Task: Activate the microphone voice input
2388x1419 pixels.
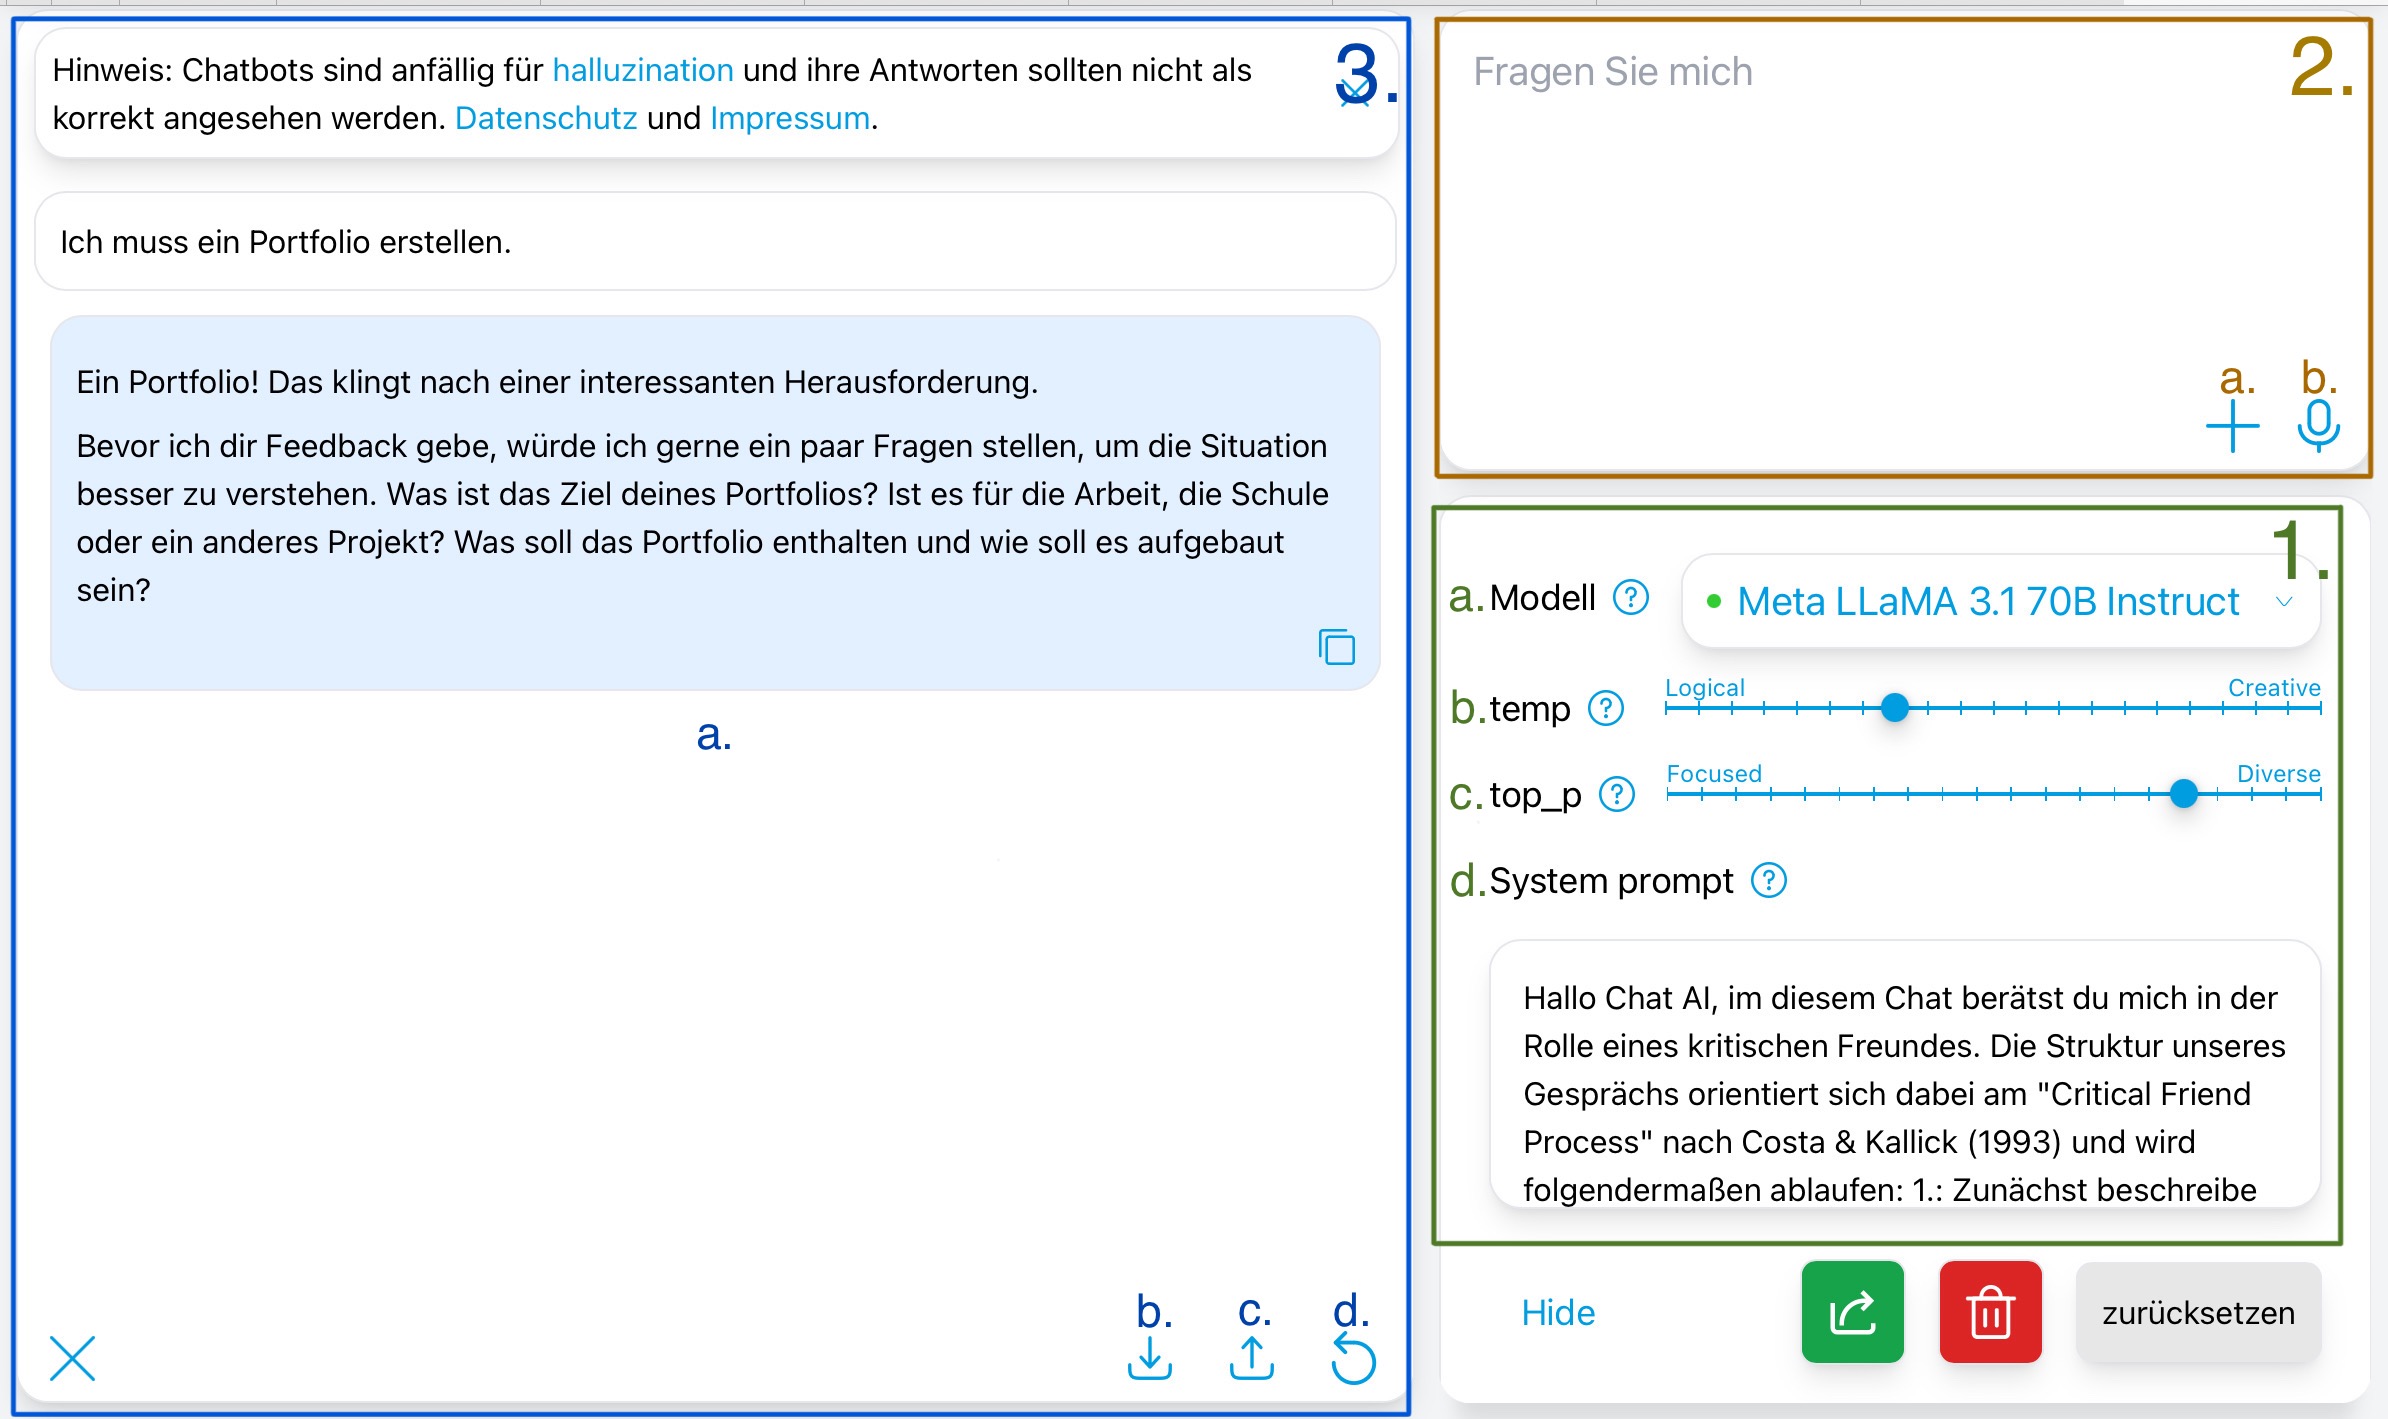Action: pos(2318,426)
